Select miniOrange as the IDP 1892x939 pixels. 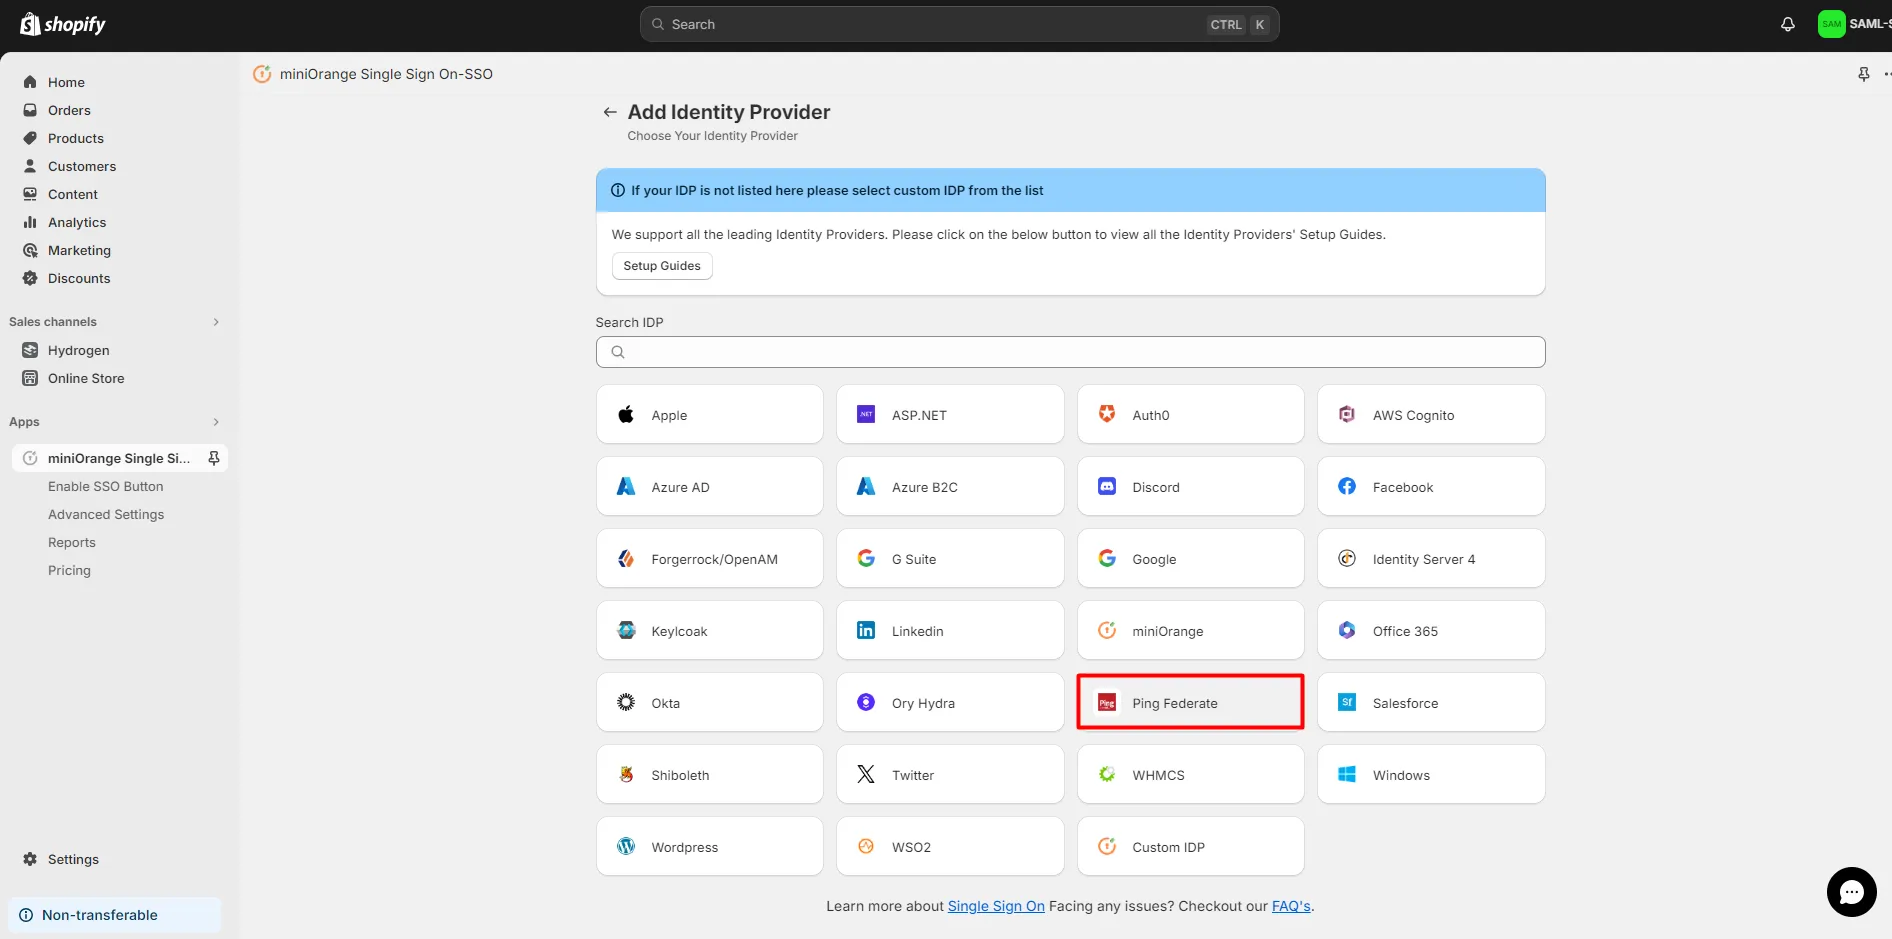click(1191, 631)
